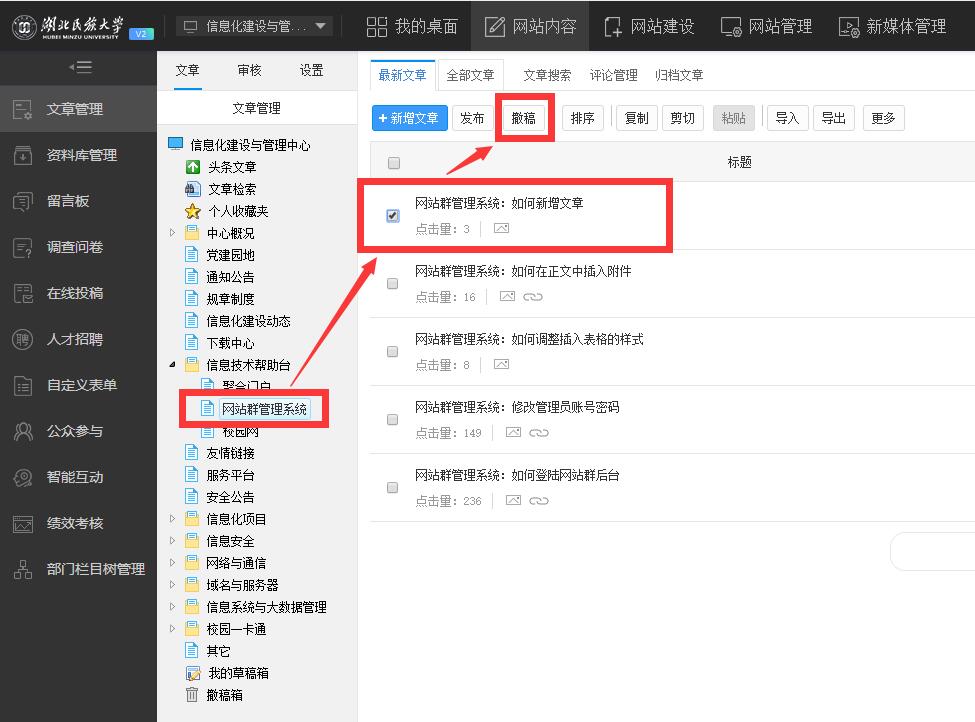This screenshot has height=722, width=975.
Task: Uncheck the 如何新增文章 article checkbox
Action: [393, 215]
